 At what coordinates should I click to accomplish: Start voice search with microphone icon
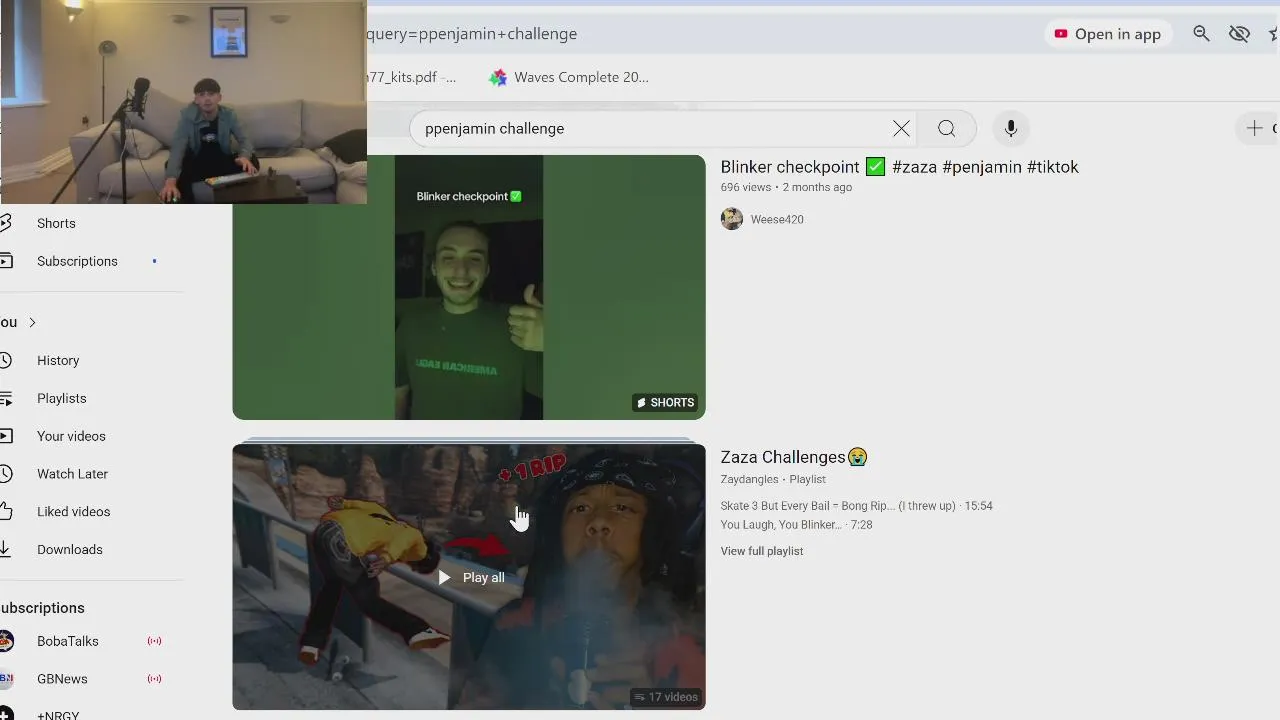pos(1011,128)
